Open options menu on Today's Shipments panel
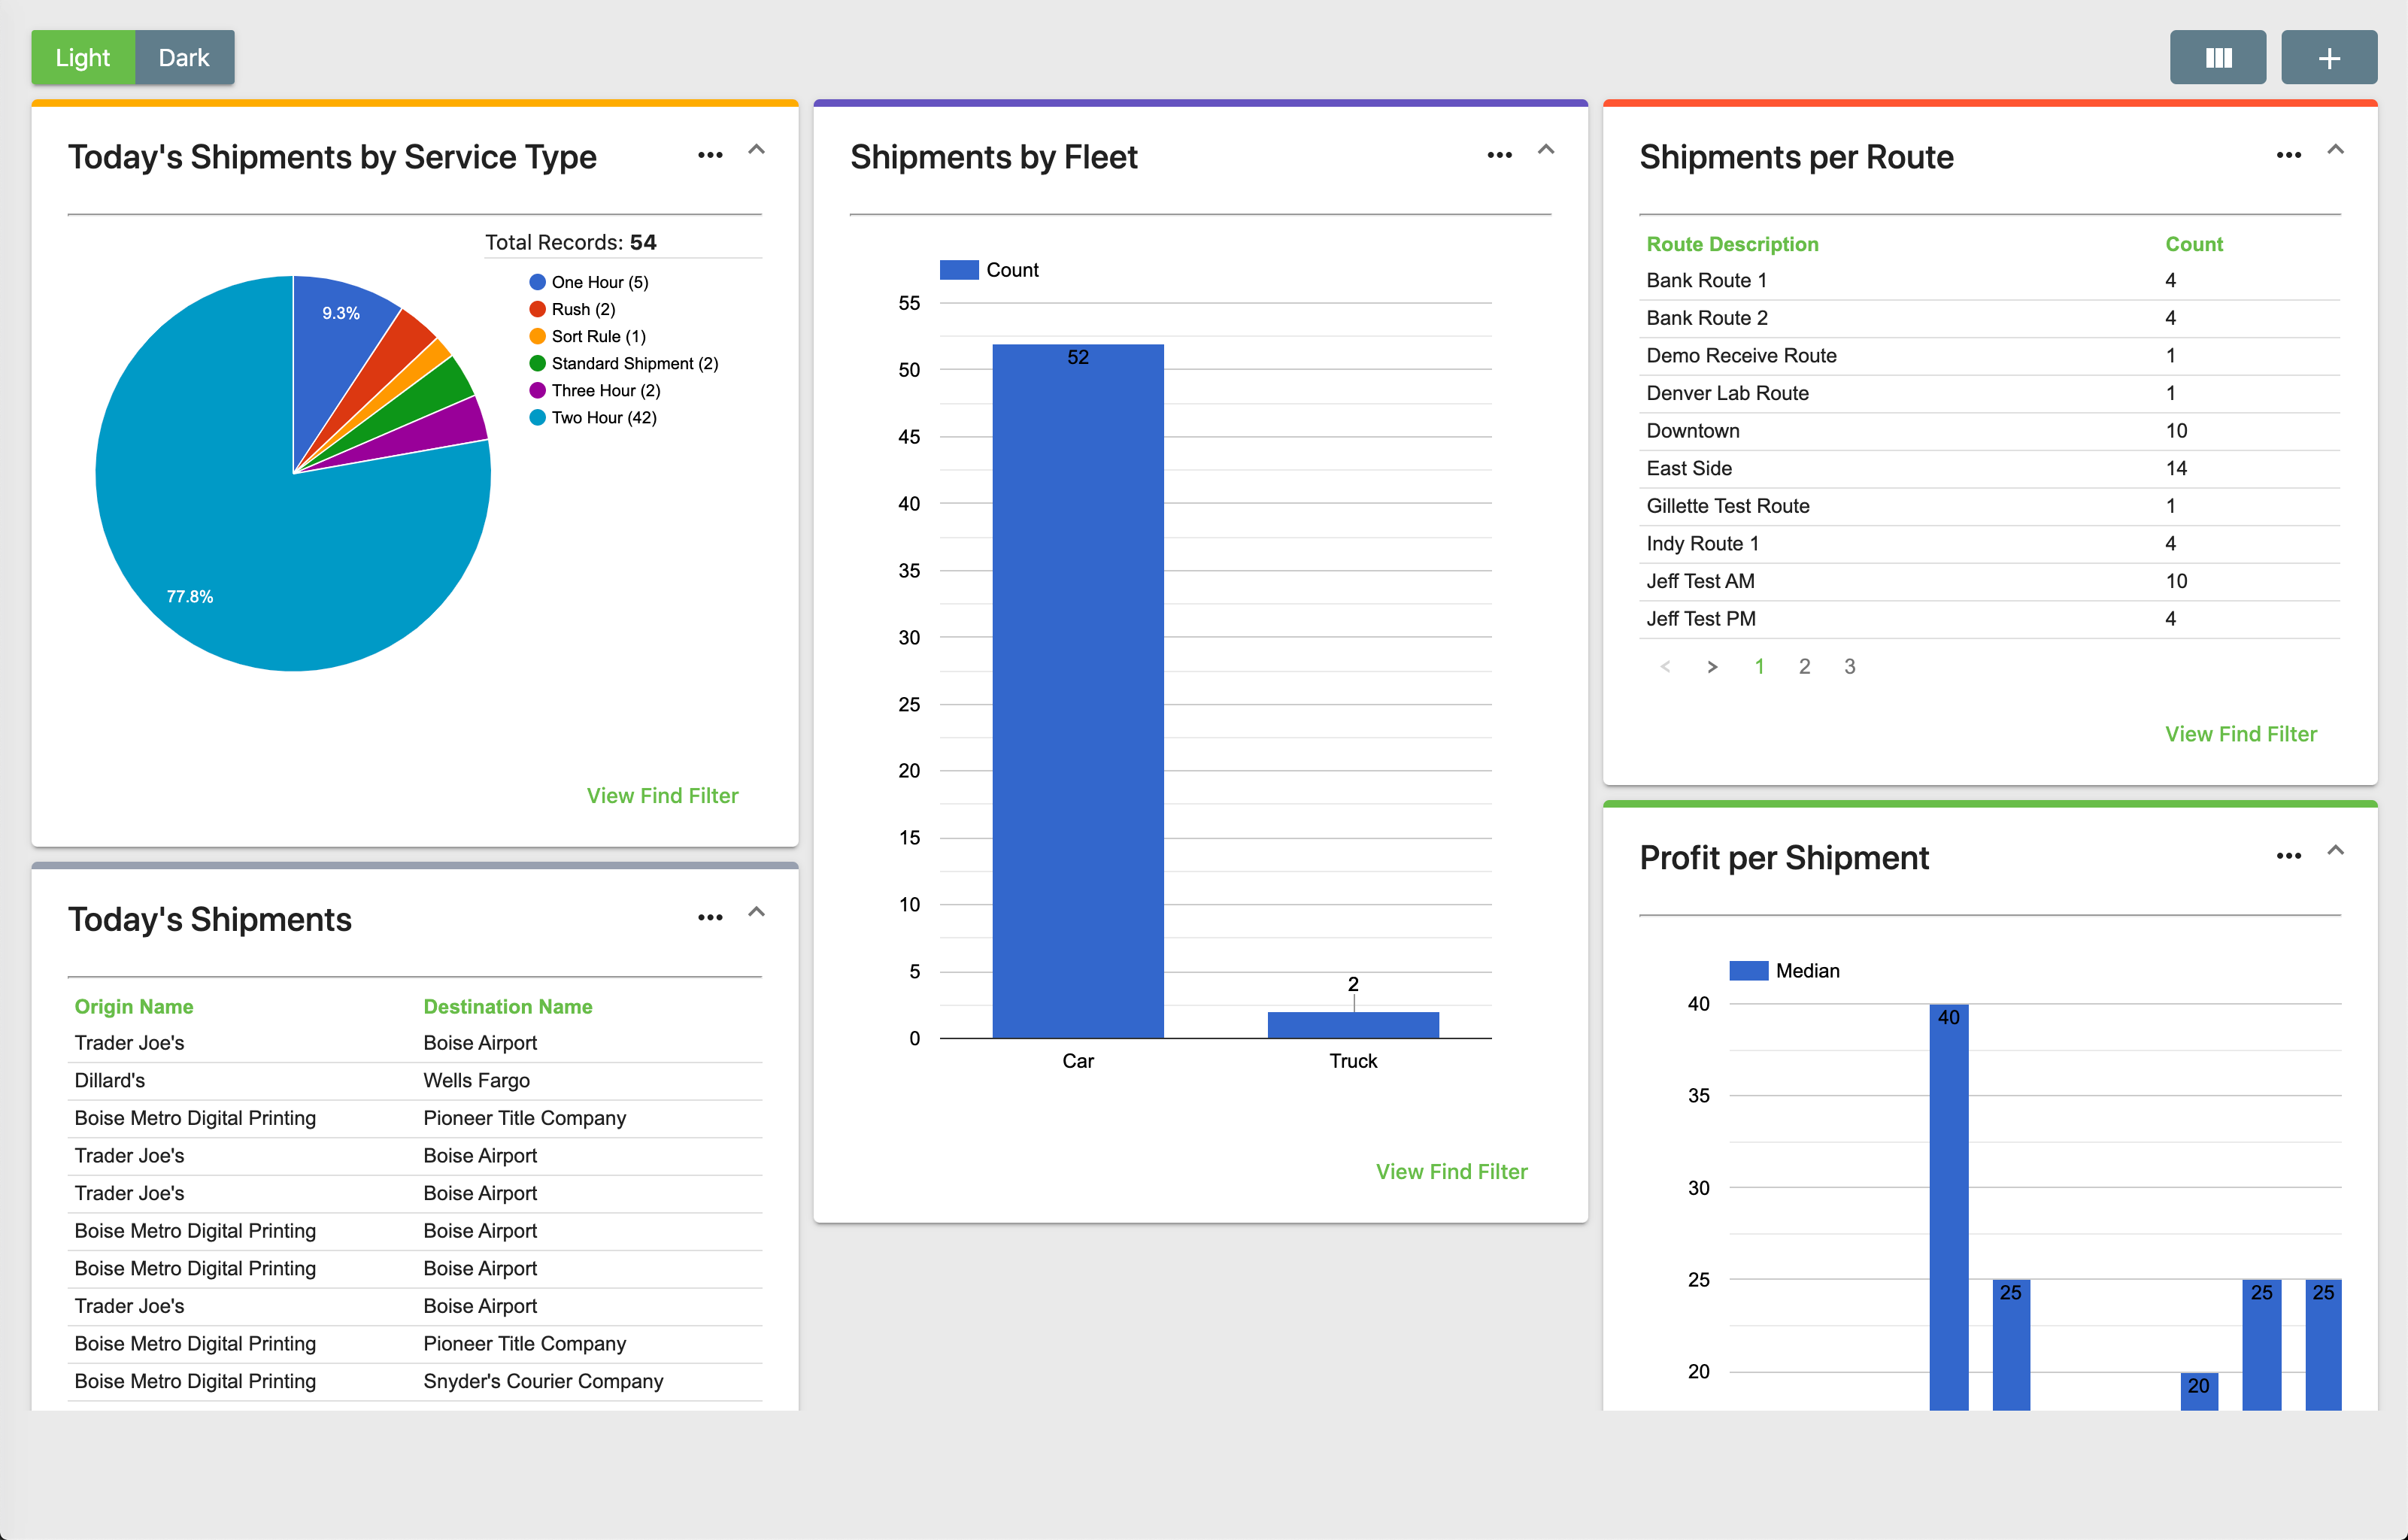 pyautogui.click(x=710, y=917)
